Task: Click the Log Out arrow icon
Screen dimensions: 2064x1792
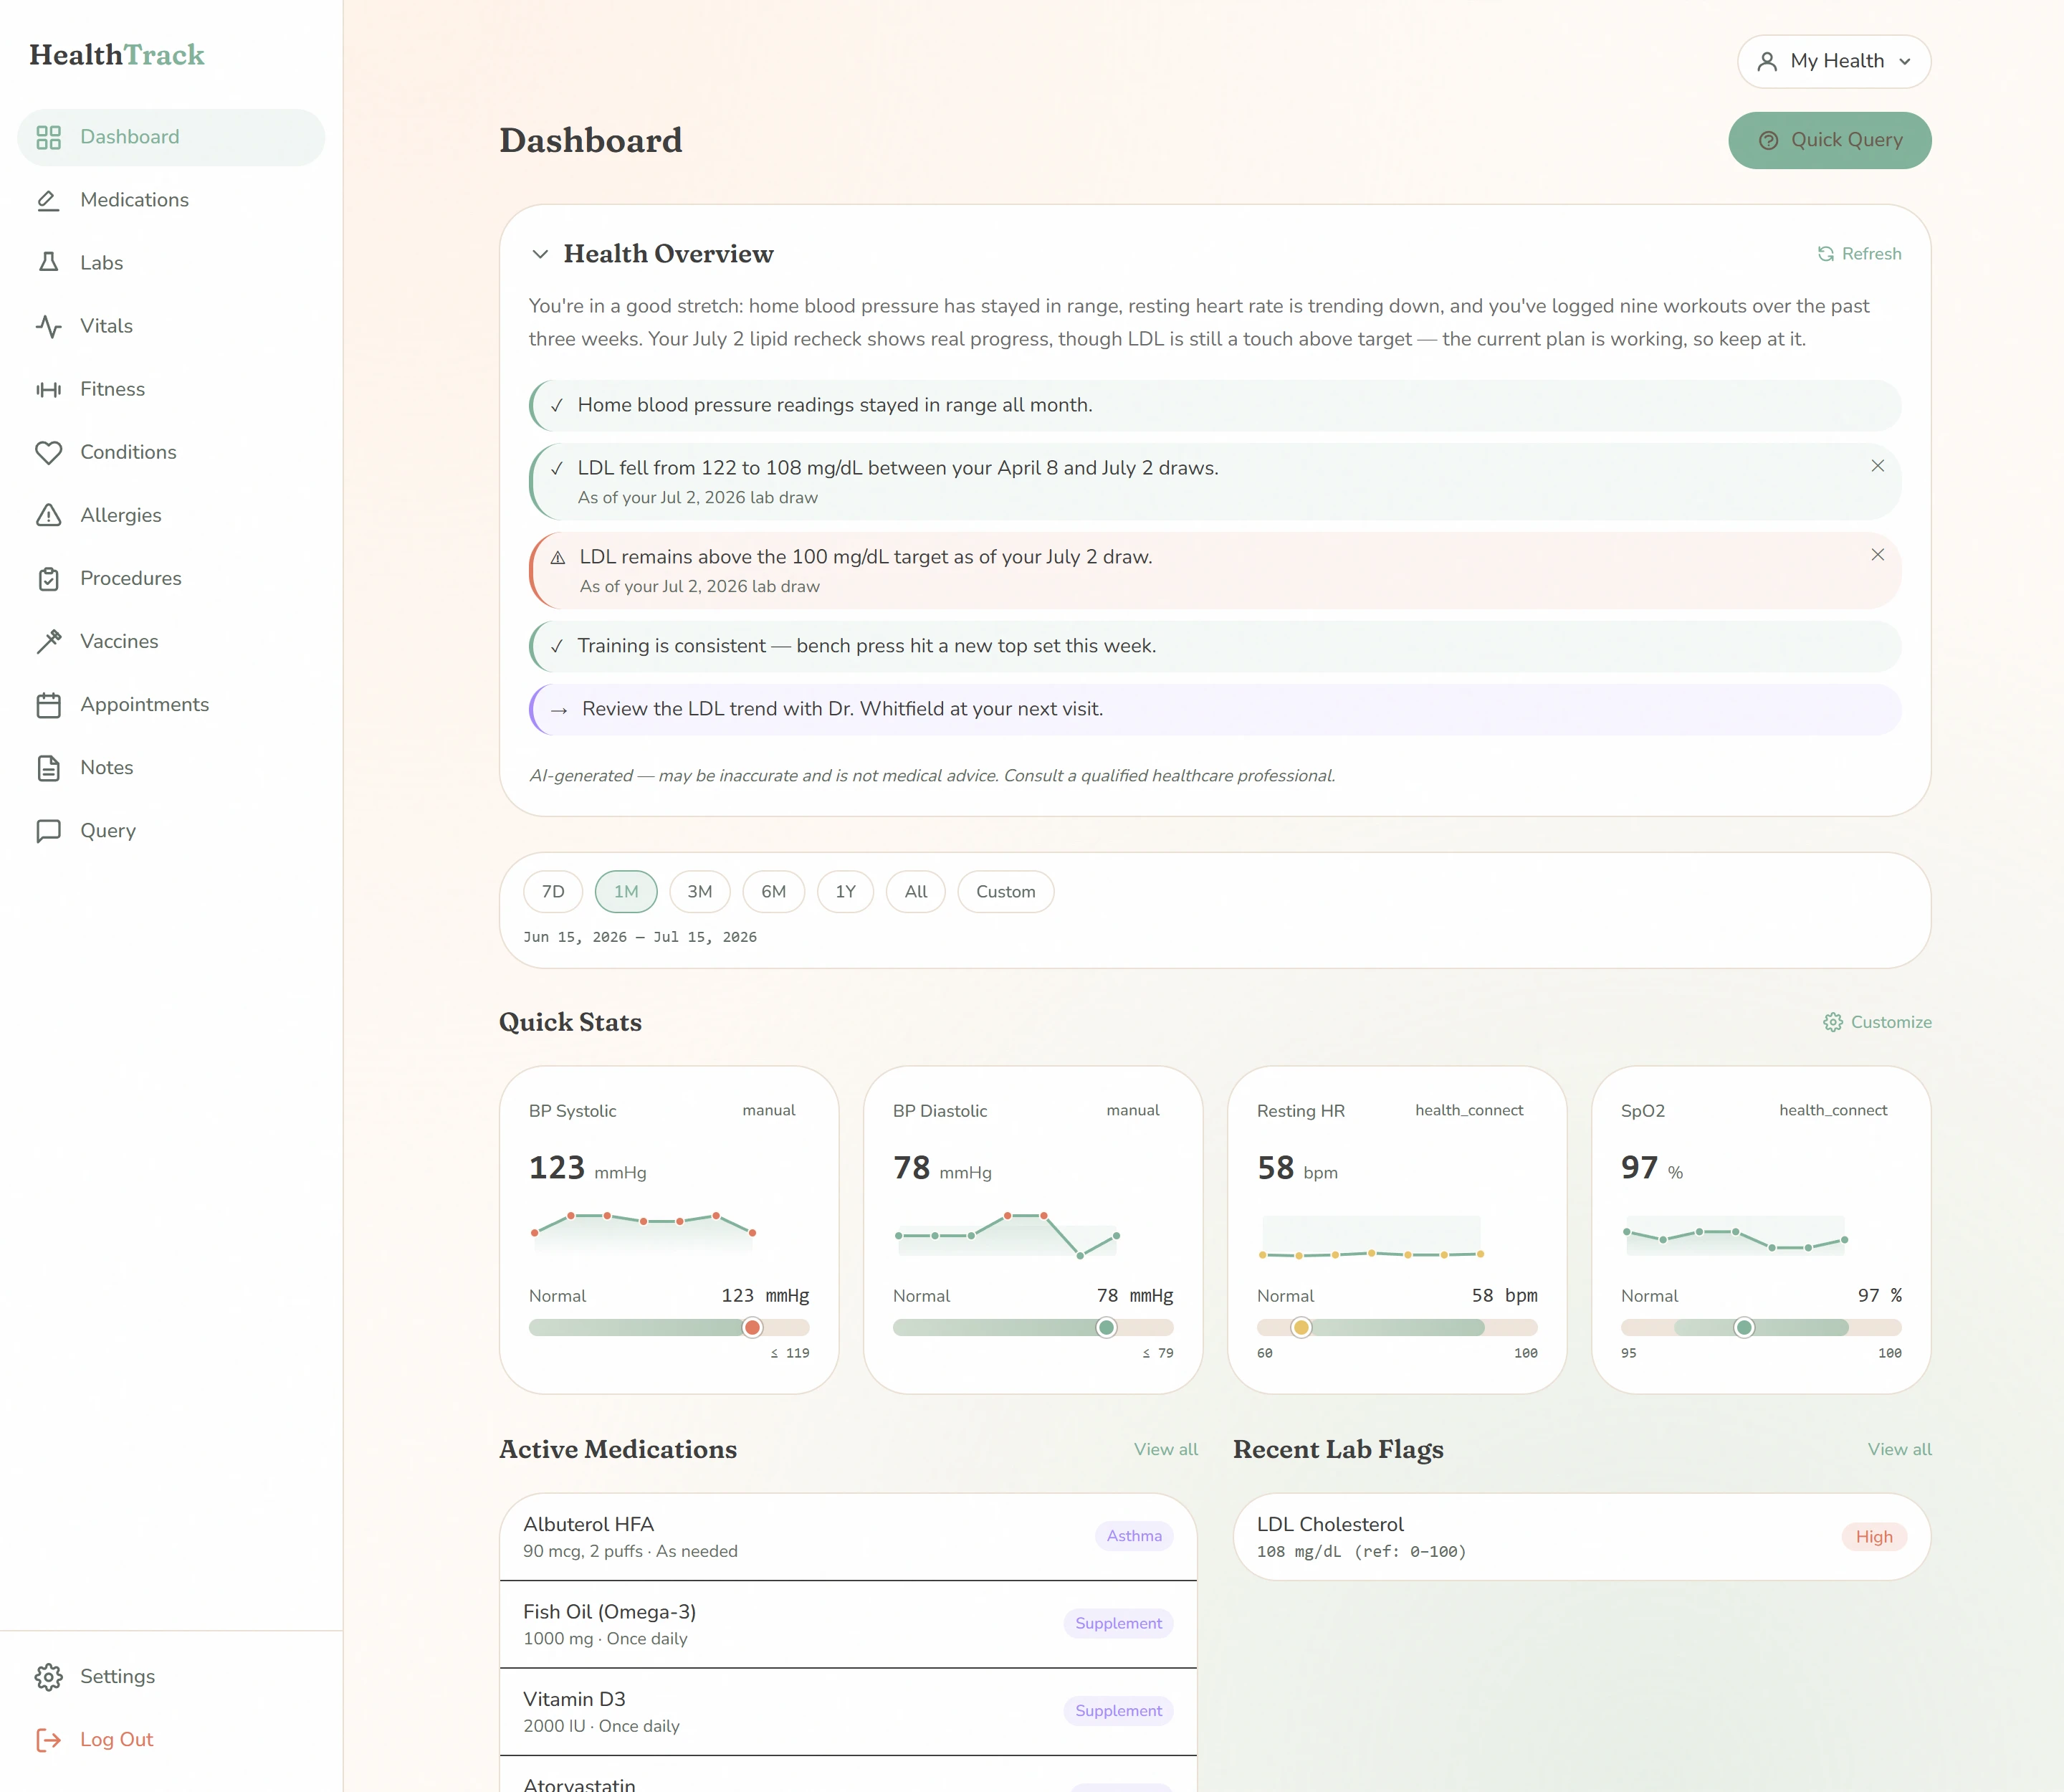Action: (x=48, y=1739)
